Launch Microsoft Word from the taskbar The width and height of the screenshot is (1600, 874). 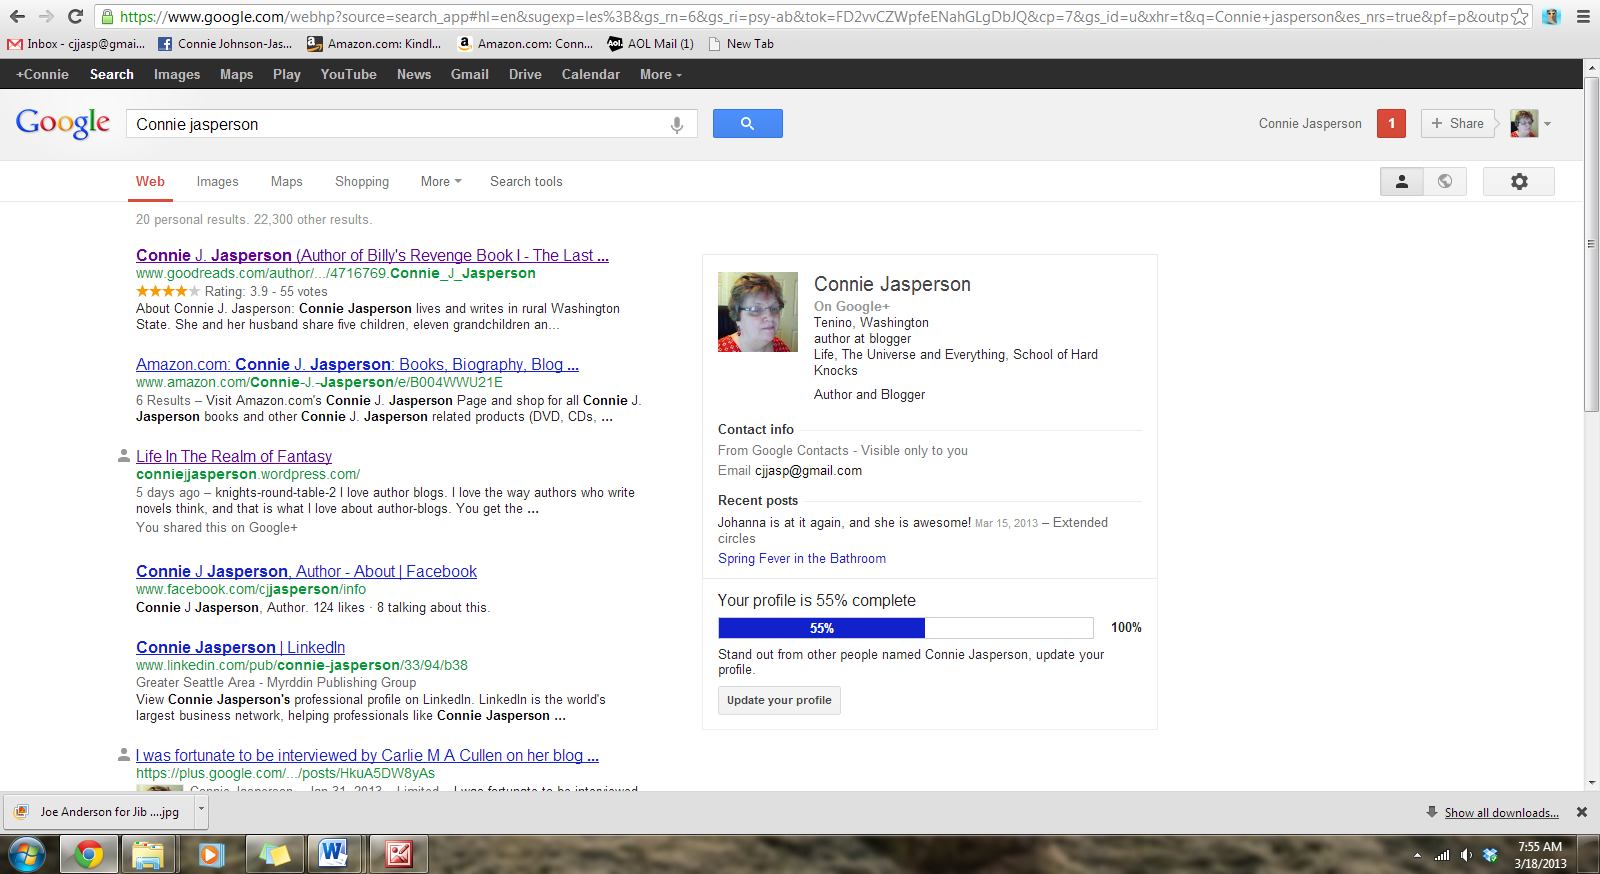tap(333, 854)
